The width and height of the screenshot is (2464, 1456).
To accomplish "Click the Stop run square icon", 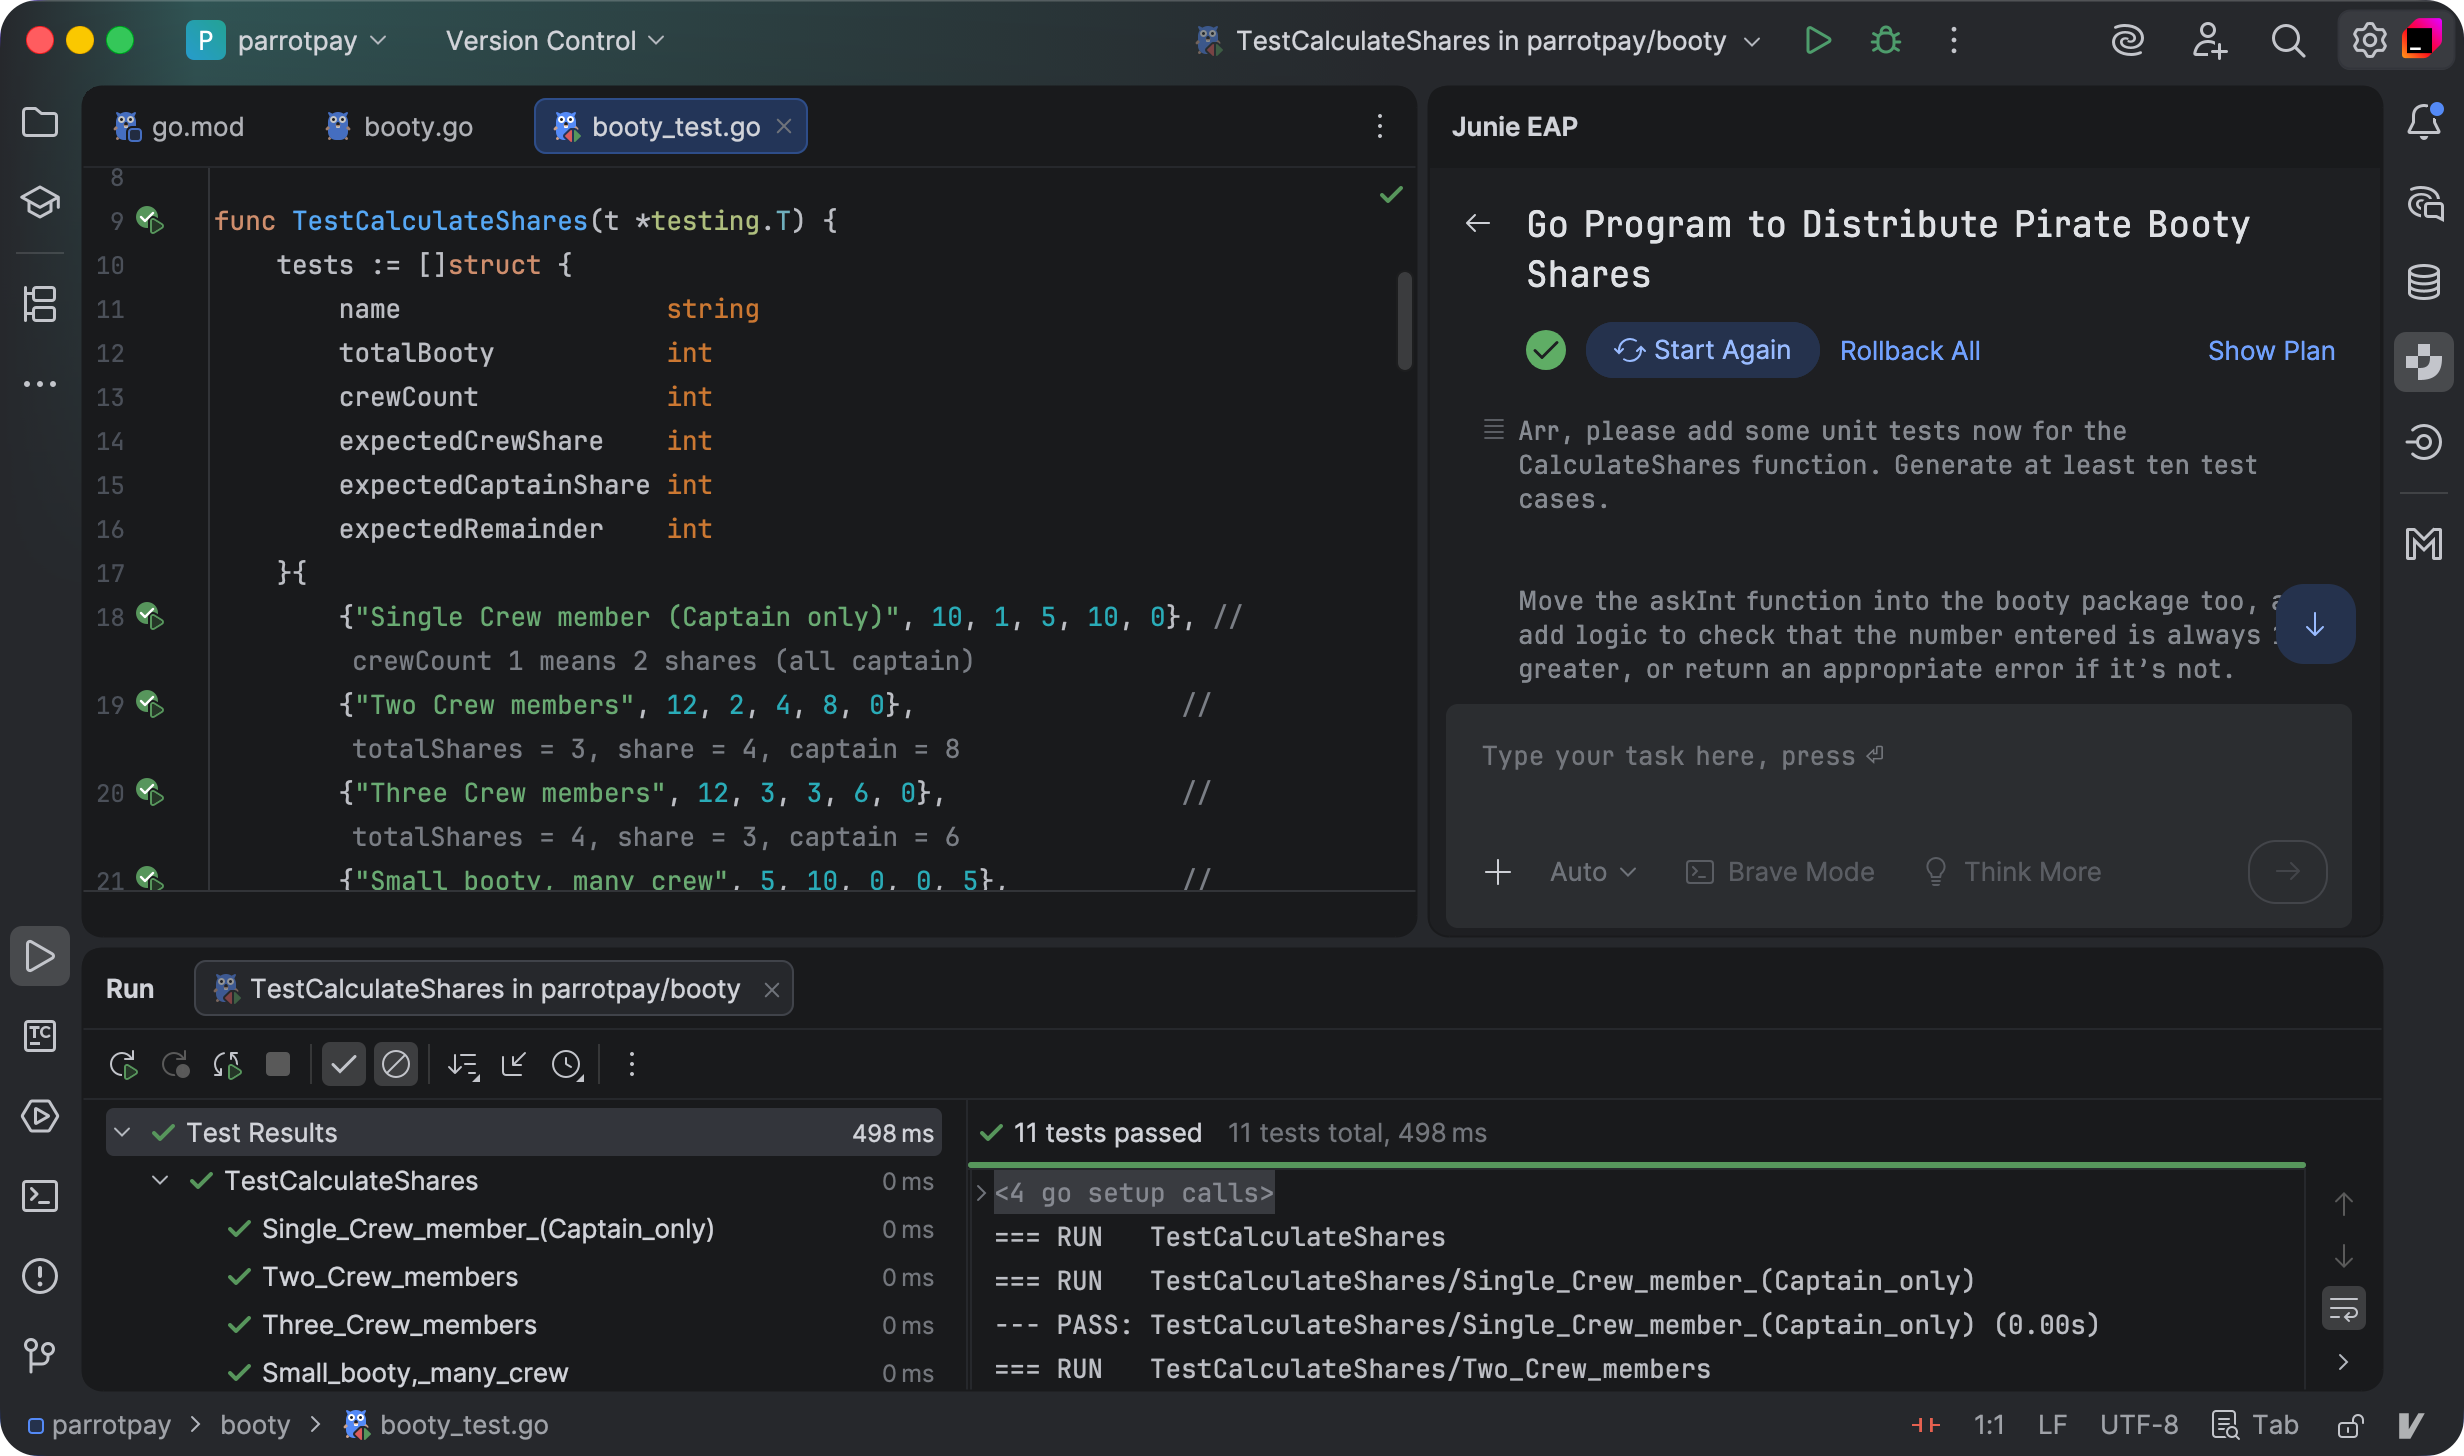I will (x=278, y=1065).
